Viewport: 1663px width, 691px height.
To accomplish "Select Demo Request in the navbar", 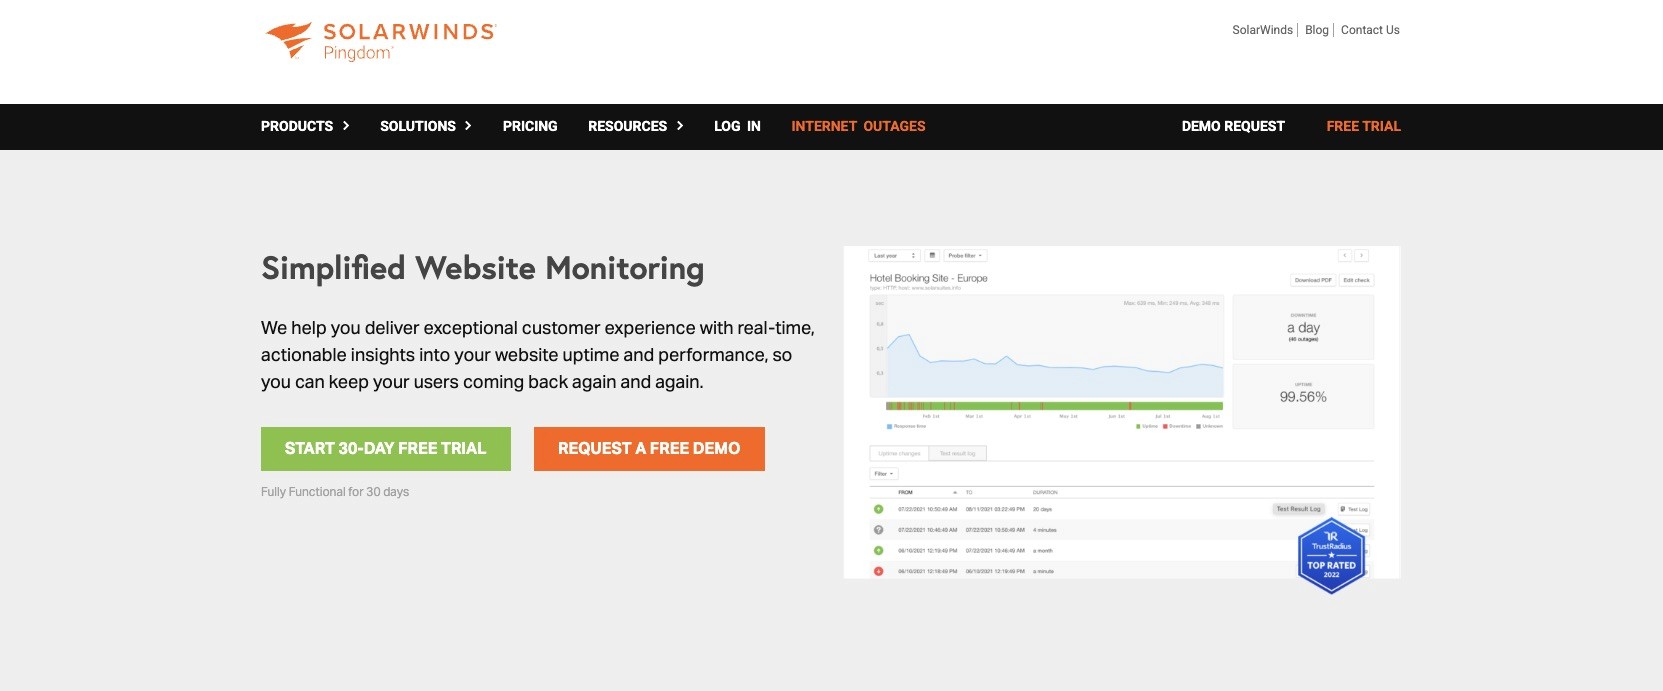I will tap(1233, 126).
